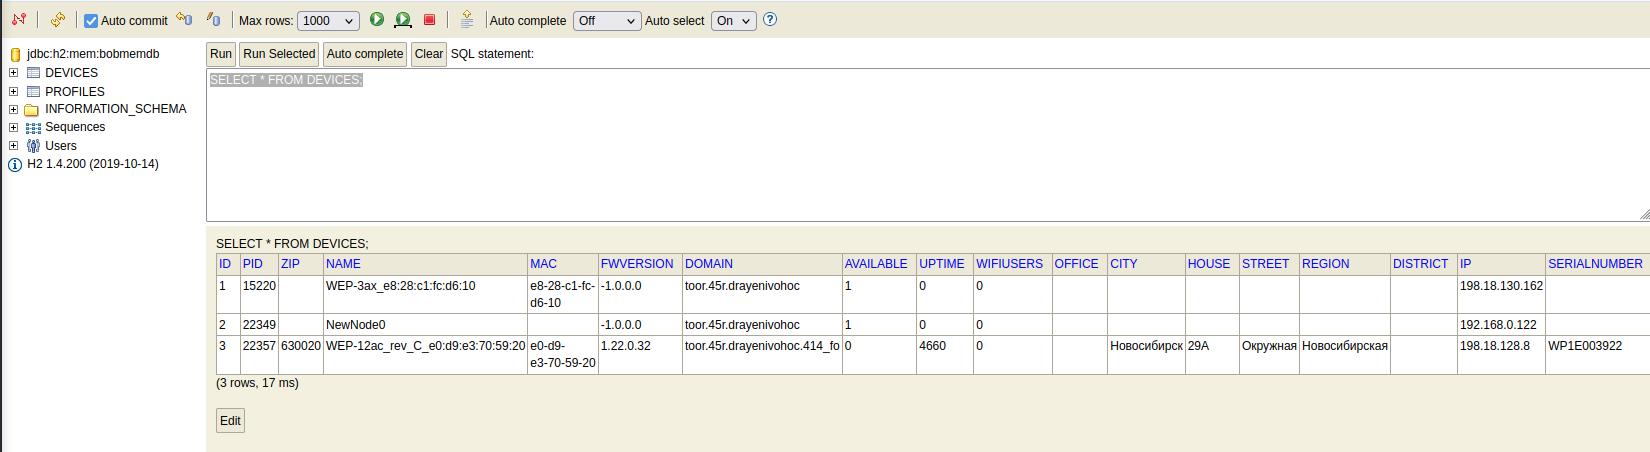
Task: Click the Refresh icon in the toolbar
Action: [x=58, y=19]
